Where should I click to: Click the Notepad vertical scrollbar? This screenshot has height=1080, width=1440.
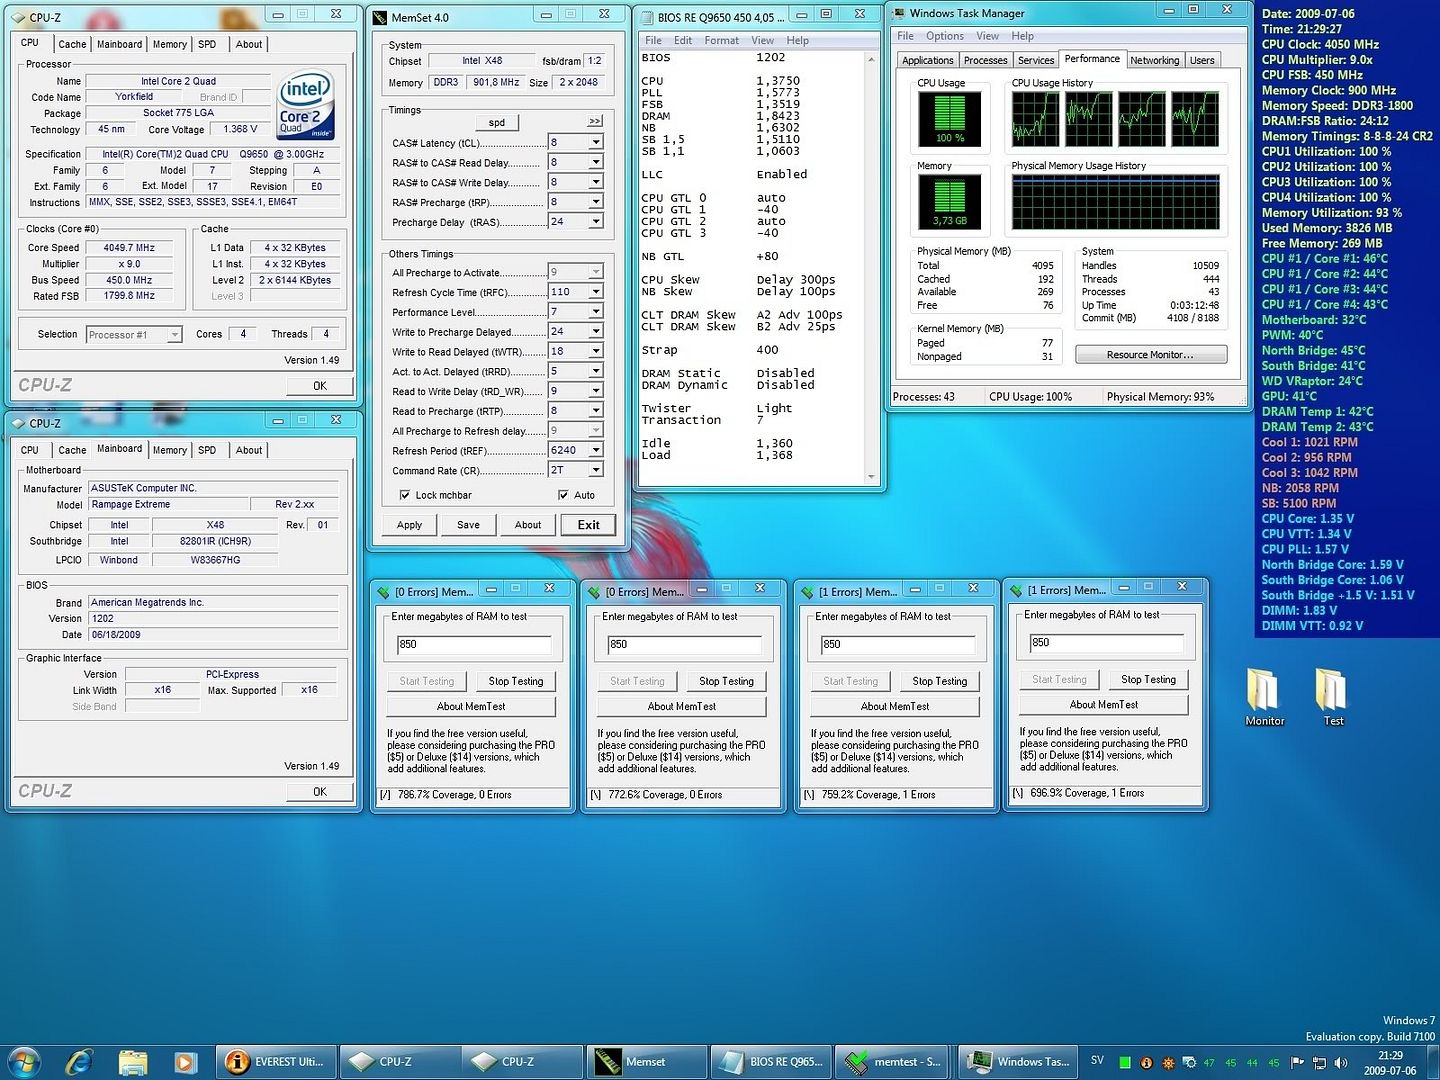871,268
